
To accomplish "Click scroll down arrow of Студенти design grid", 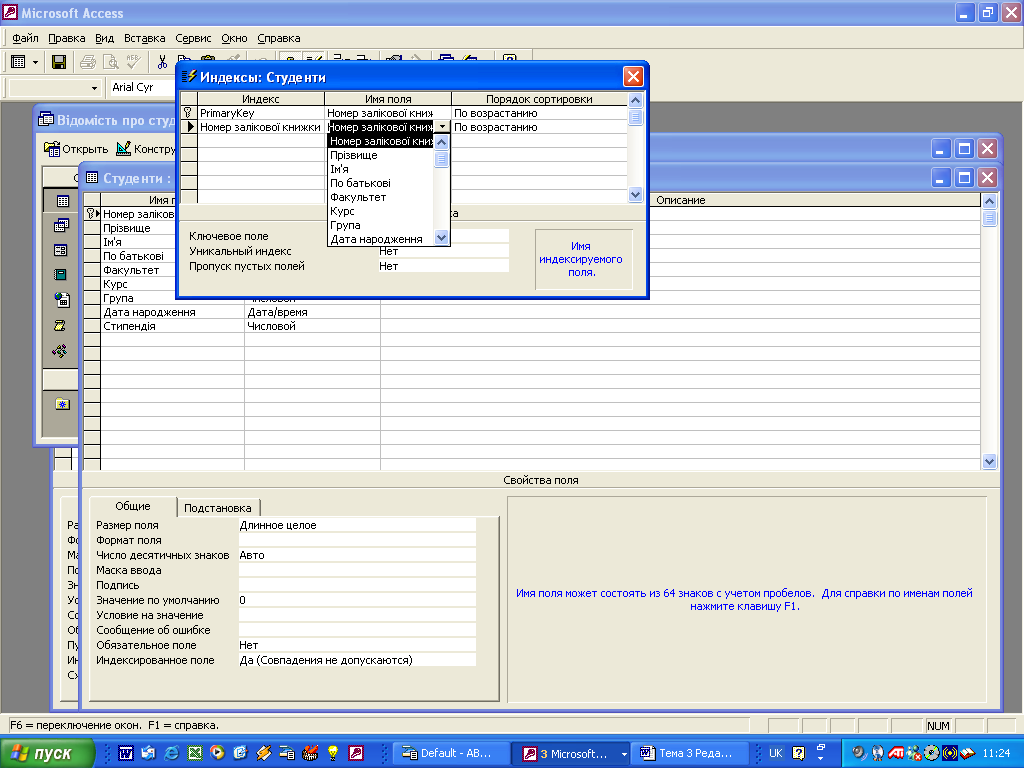I will (x=989, y=461).
